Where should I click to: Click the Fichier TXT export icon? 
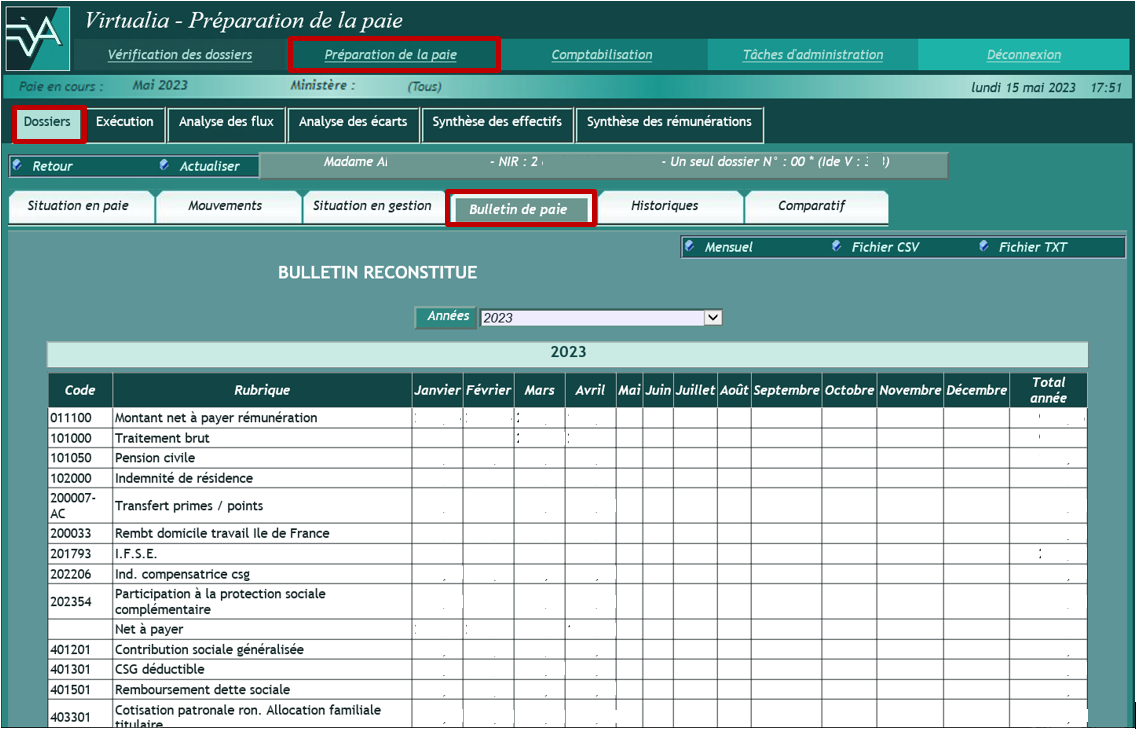click(984, 246)
